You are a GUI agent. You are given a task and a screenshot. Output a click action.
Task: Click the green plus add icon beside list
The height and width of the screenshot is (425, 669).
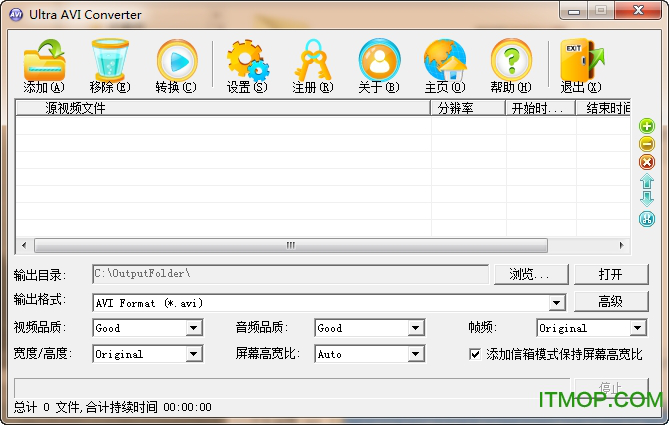(647, 126)
